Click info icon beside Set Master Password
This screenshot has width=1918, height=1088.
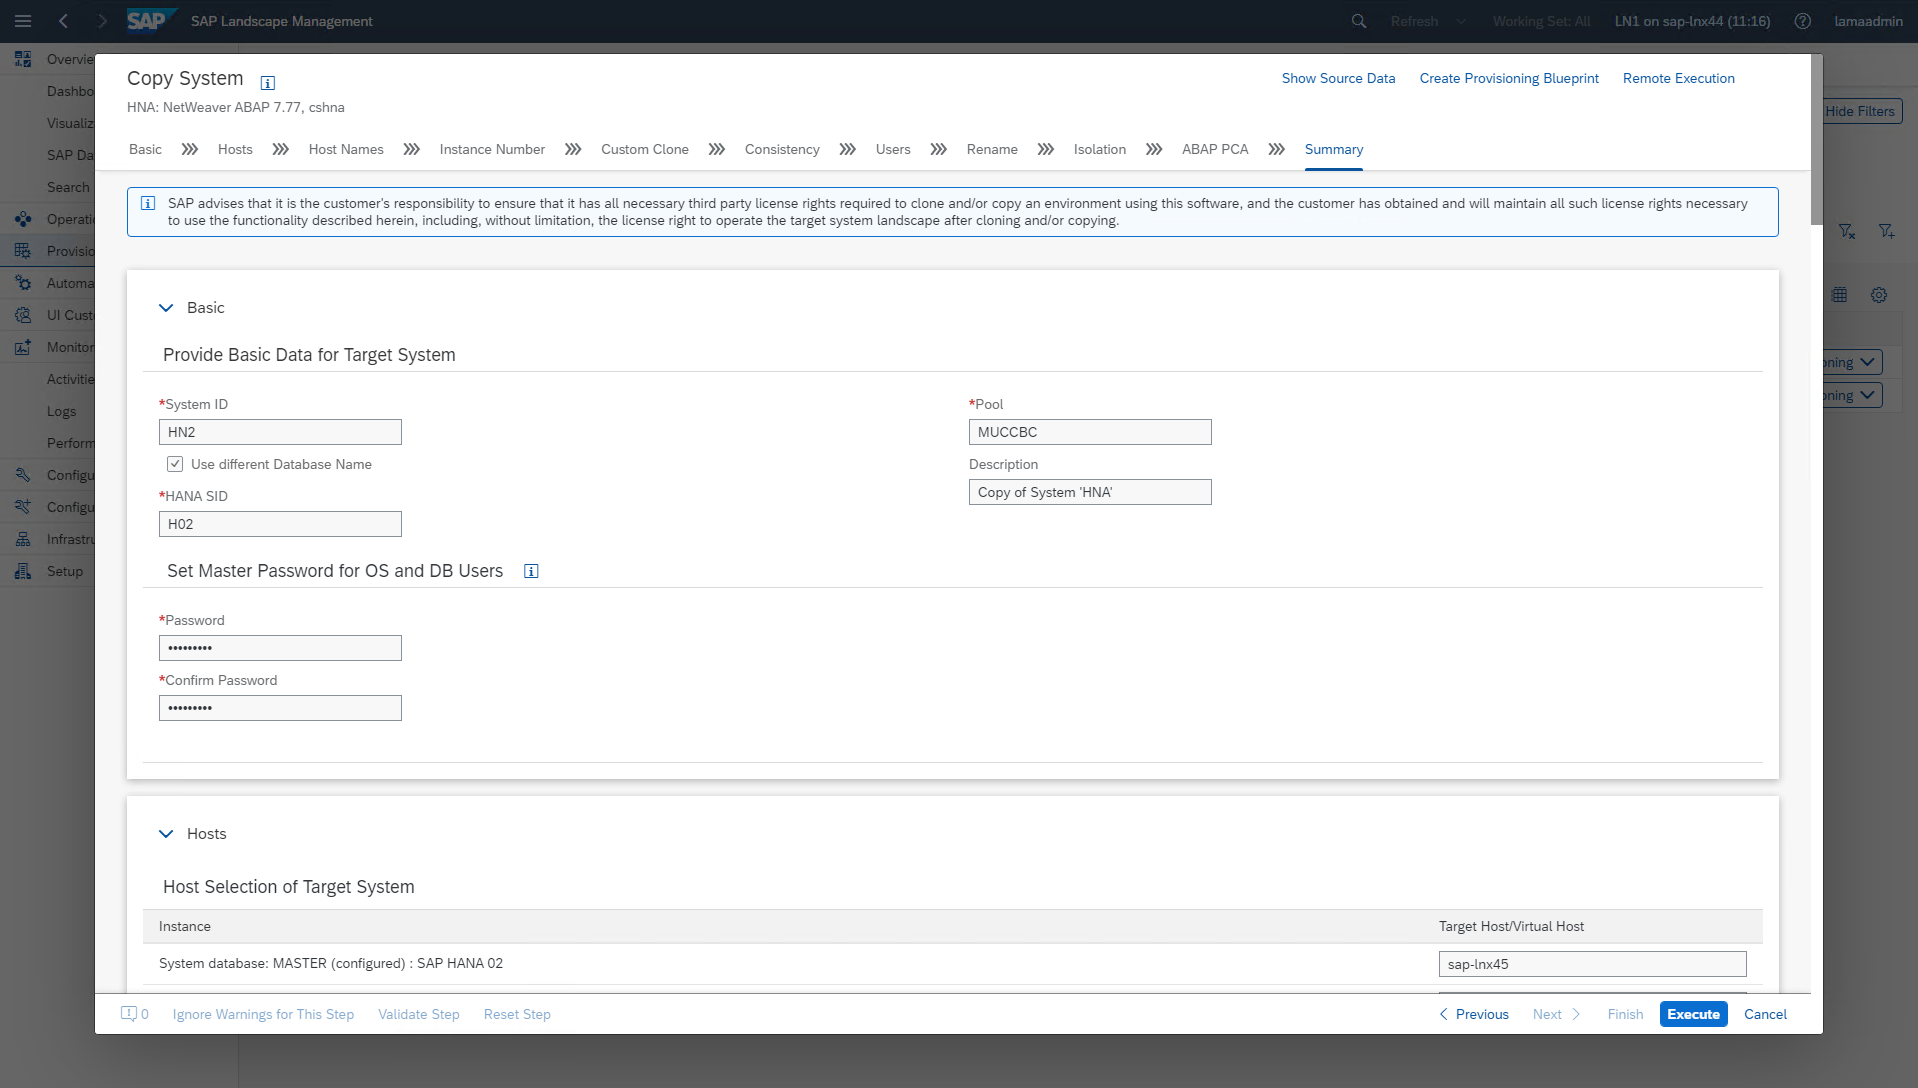coord(531,571)
